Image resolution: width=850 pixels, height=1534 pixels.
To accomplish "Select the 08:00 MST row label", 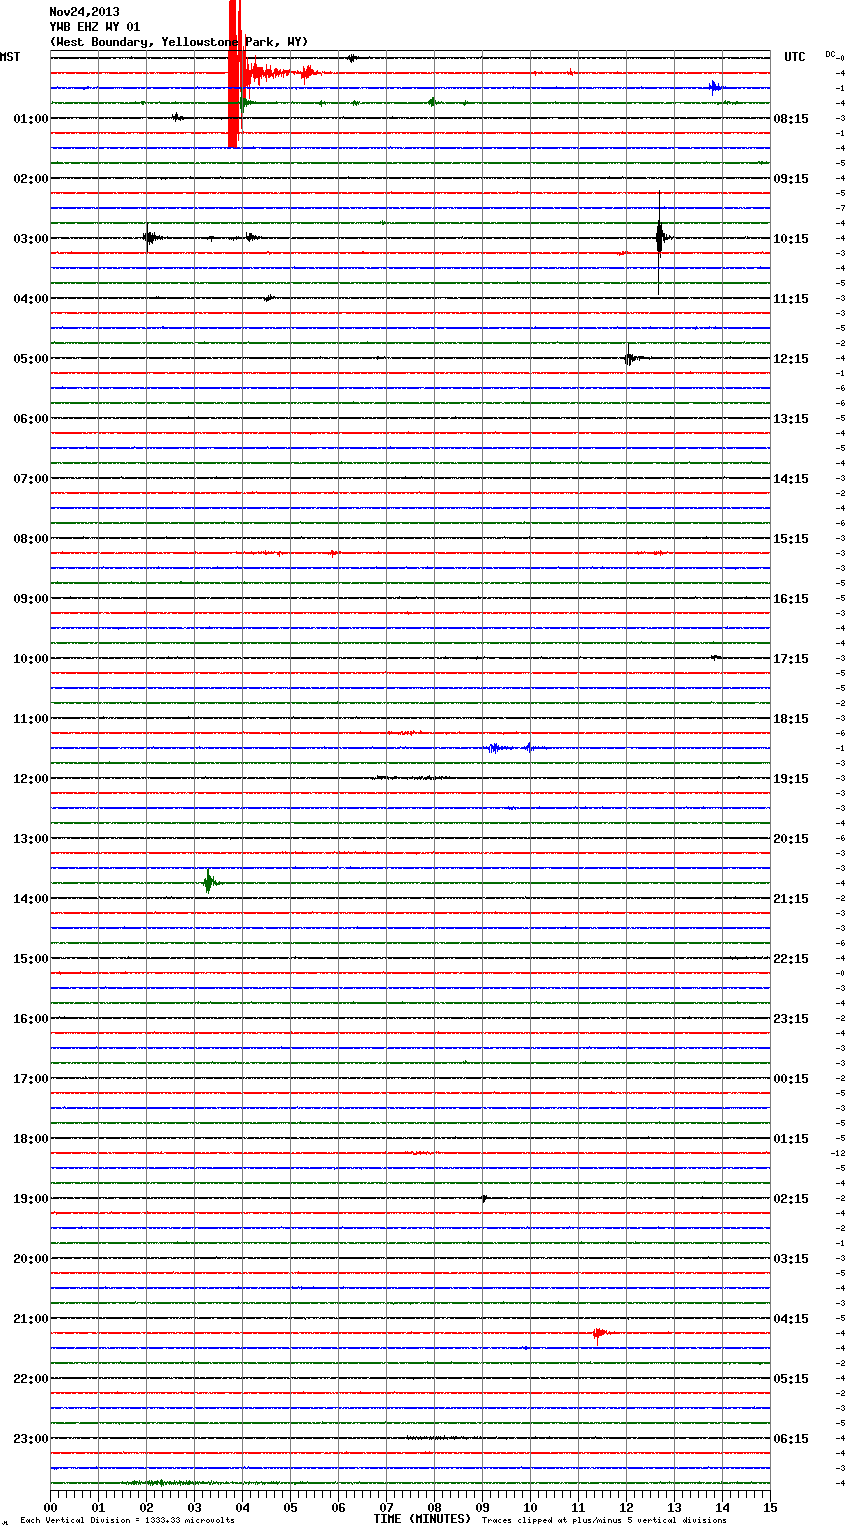I will coord(31,538).
